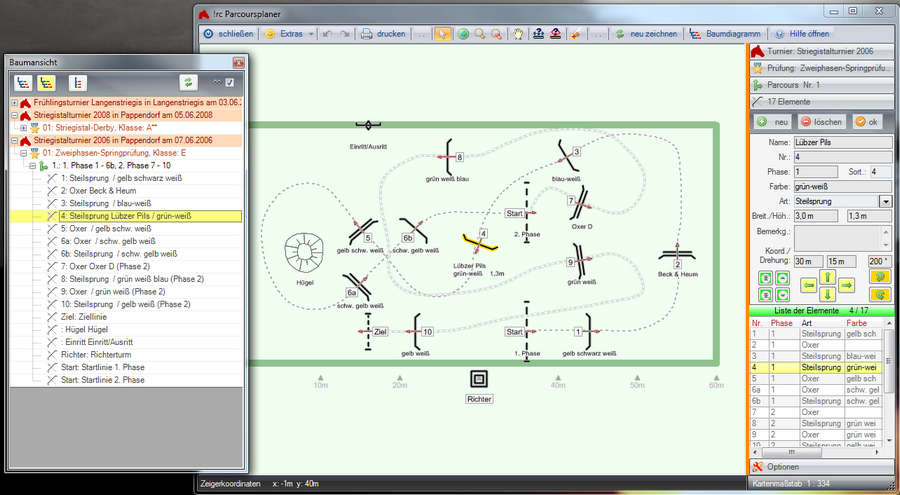900x495 pixels.
Task: Move element up with green arrow
Action: tap(827, 277)
